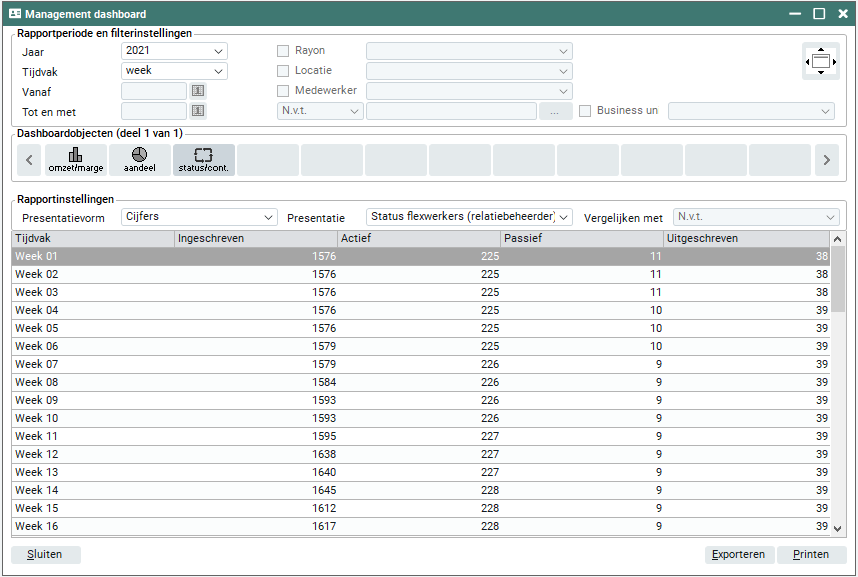
Task: Open calendar picker next to Vanaf
Action: click(198, 91)
